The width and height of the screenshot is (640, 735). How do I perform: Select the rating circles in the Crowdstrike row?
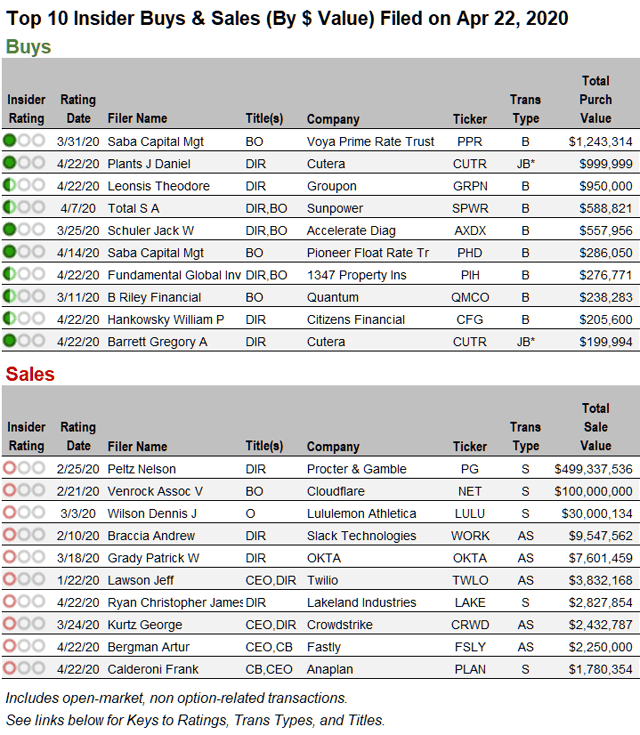[x=24, y=624]
